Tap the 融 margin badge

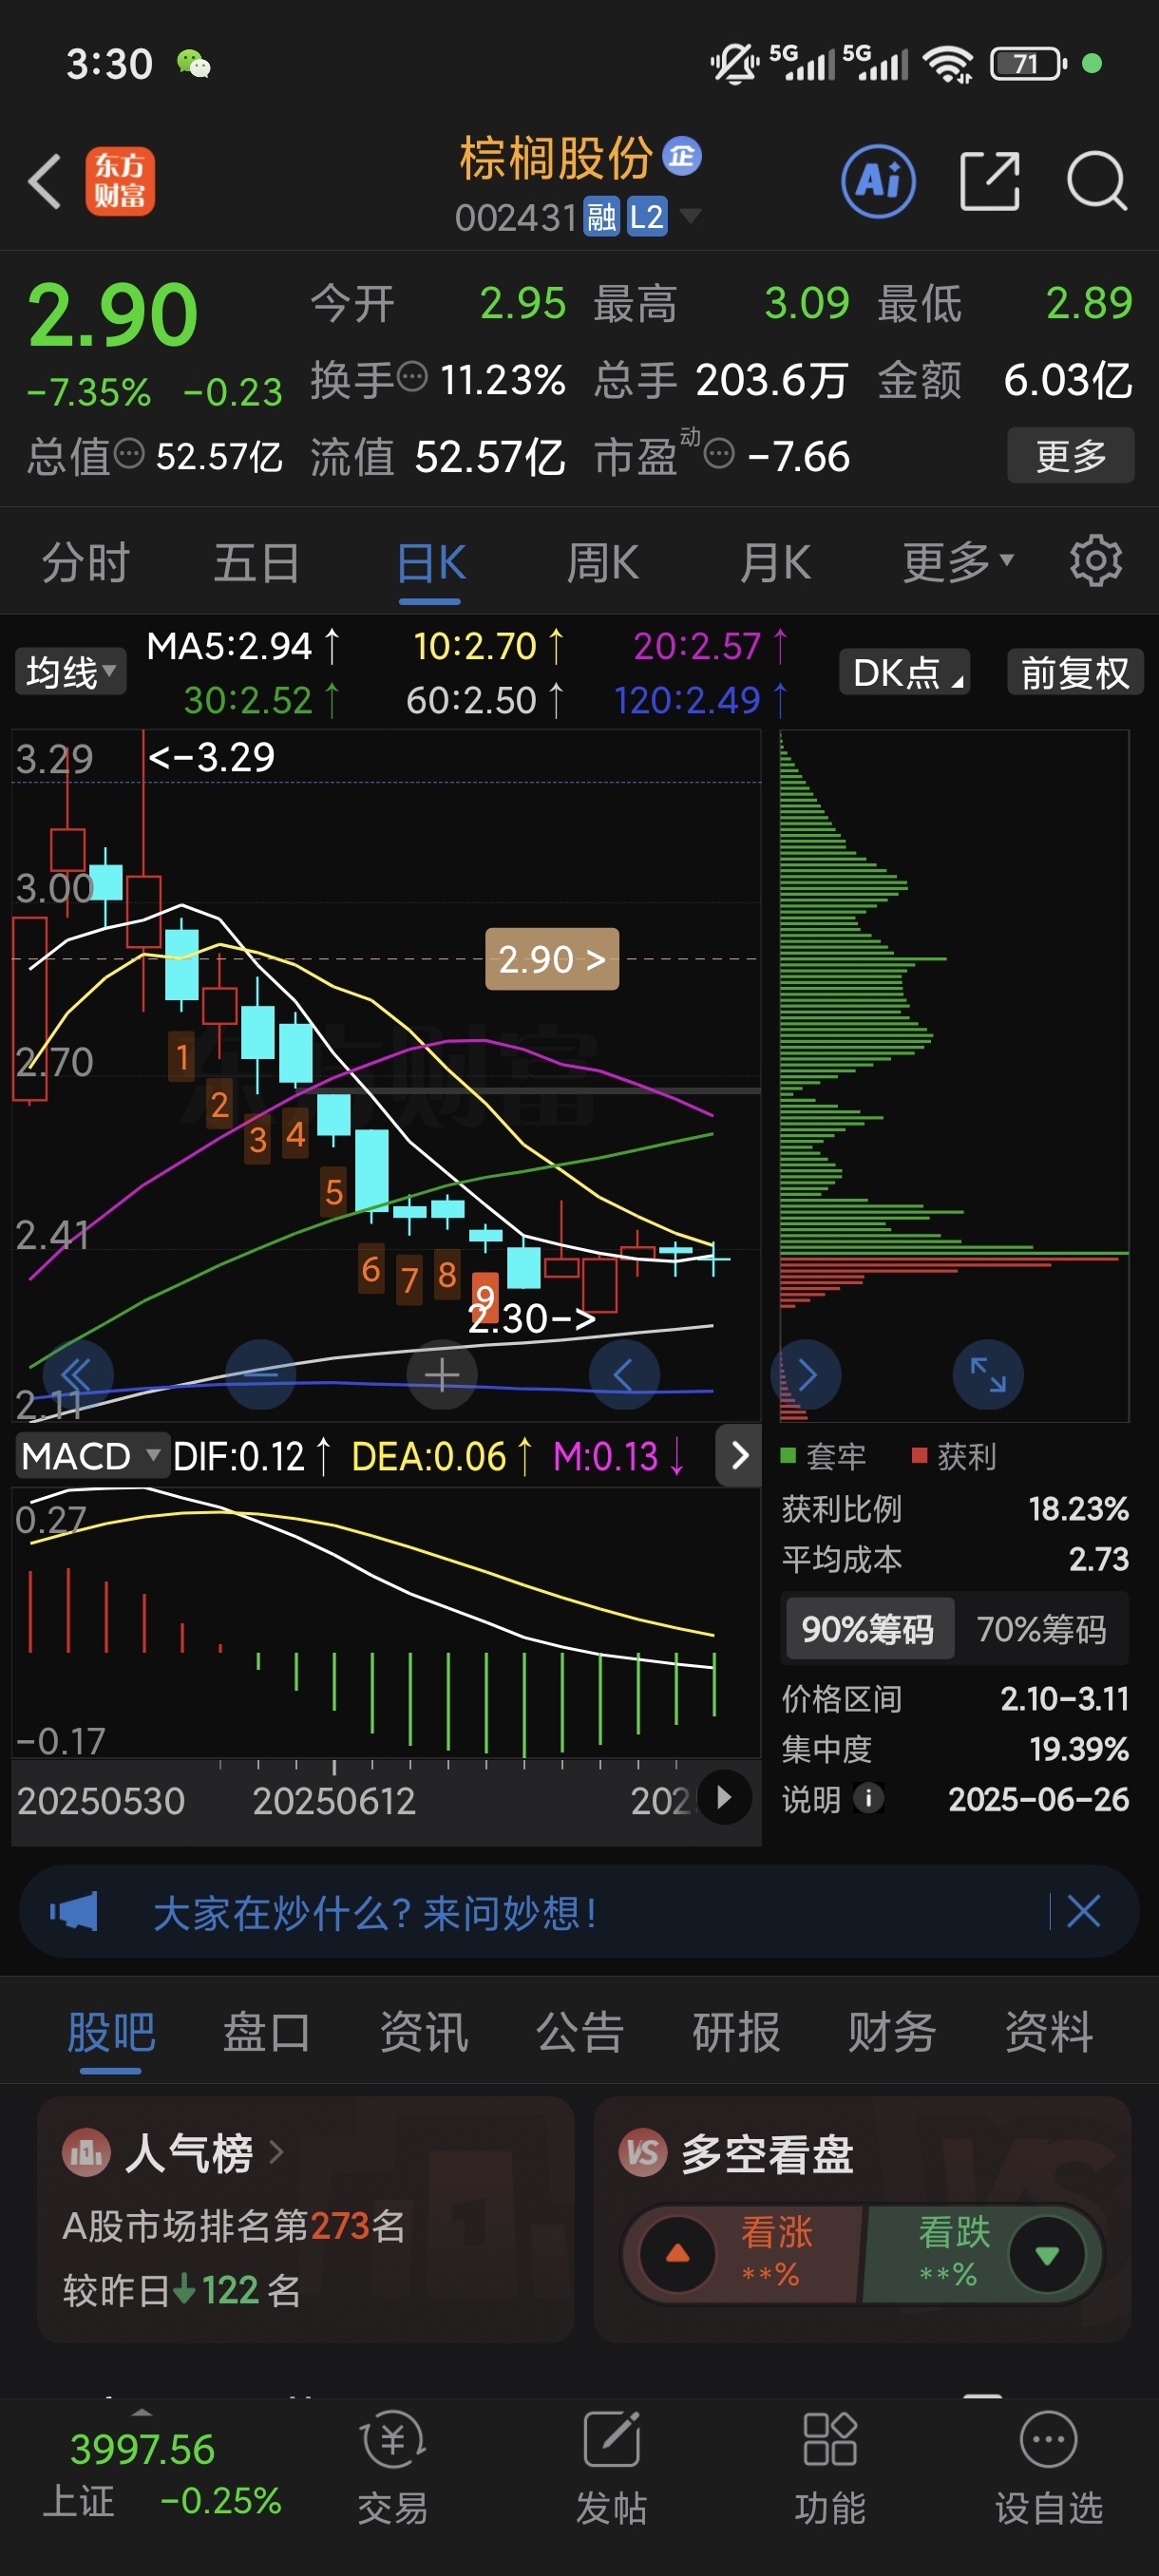pyautogui.click(x=602, y=216)
